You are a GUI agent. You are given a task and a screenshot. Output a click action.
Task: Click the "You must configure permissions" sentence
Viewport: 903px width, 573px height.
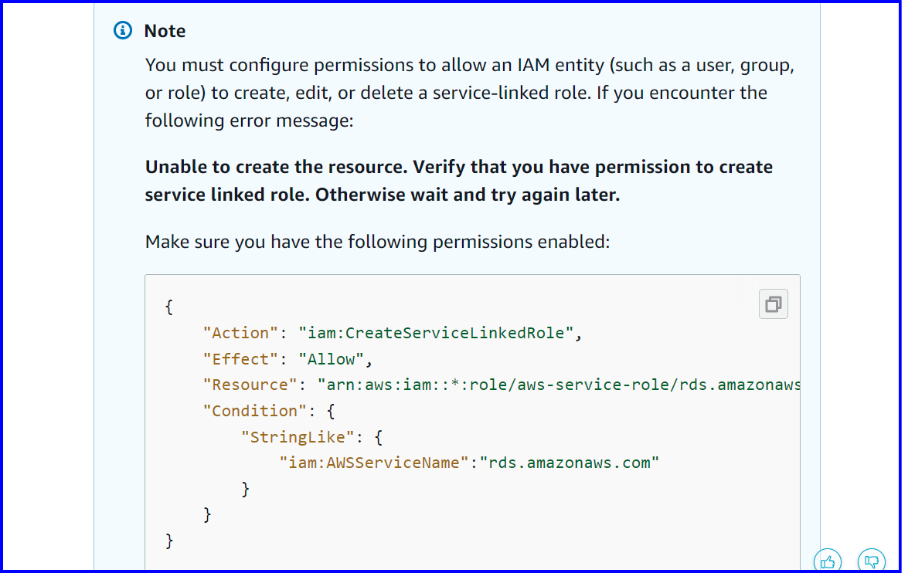[469, 92]
